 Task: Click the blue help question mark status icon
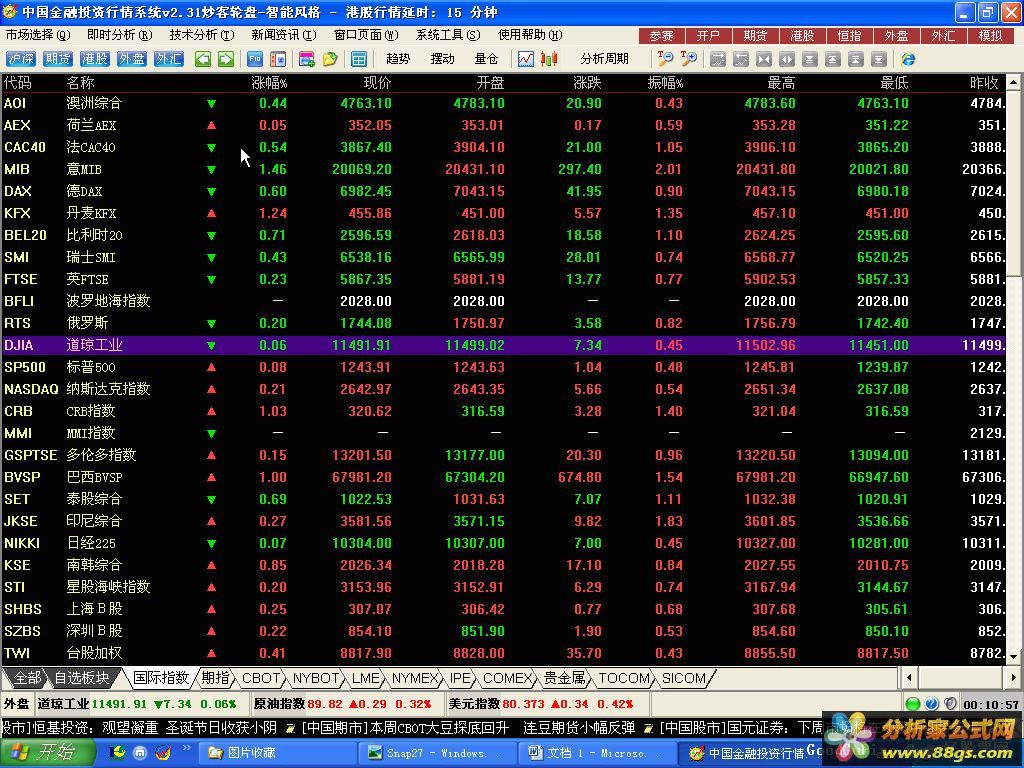[932, 703]
